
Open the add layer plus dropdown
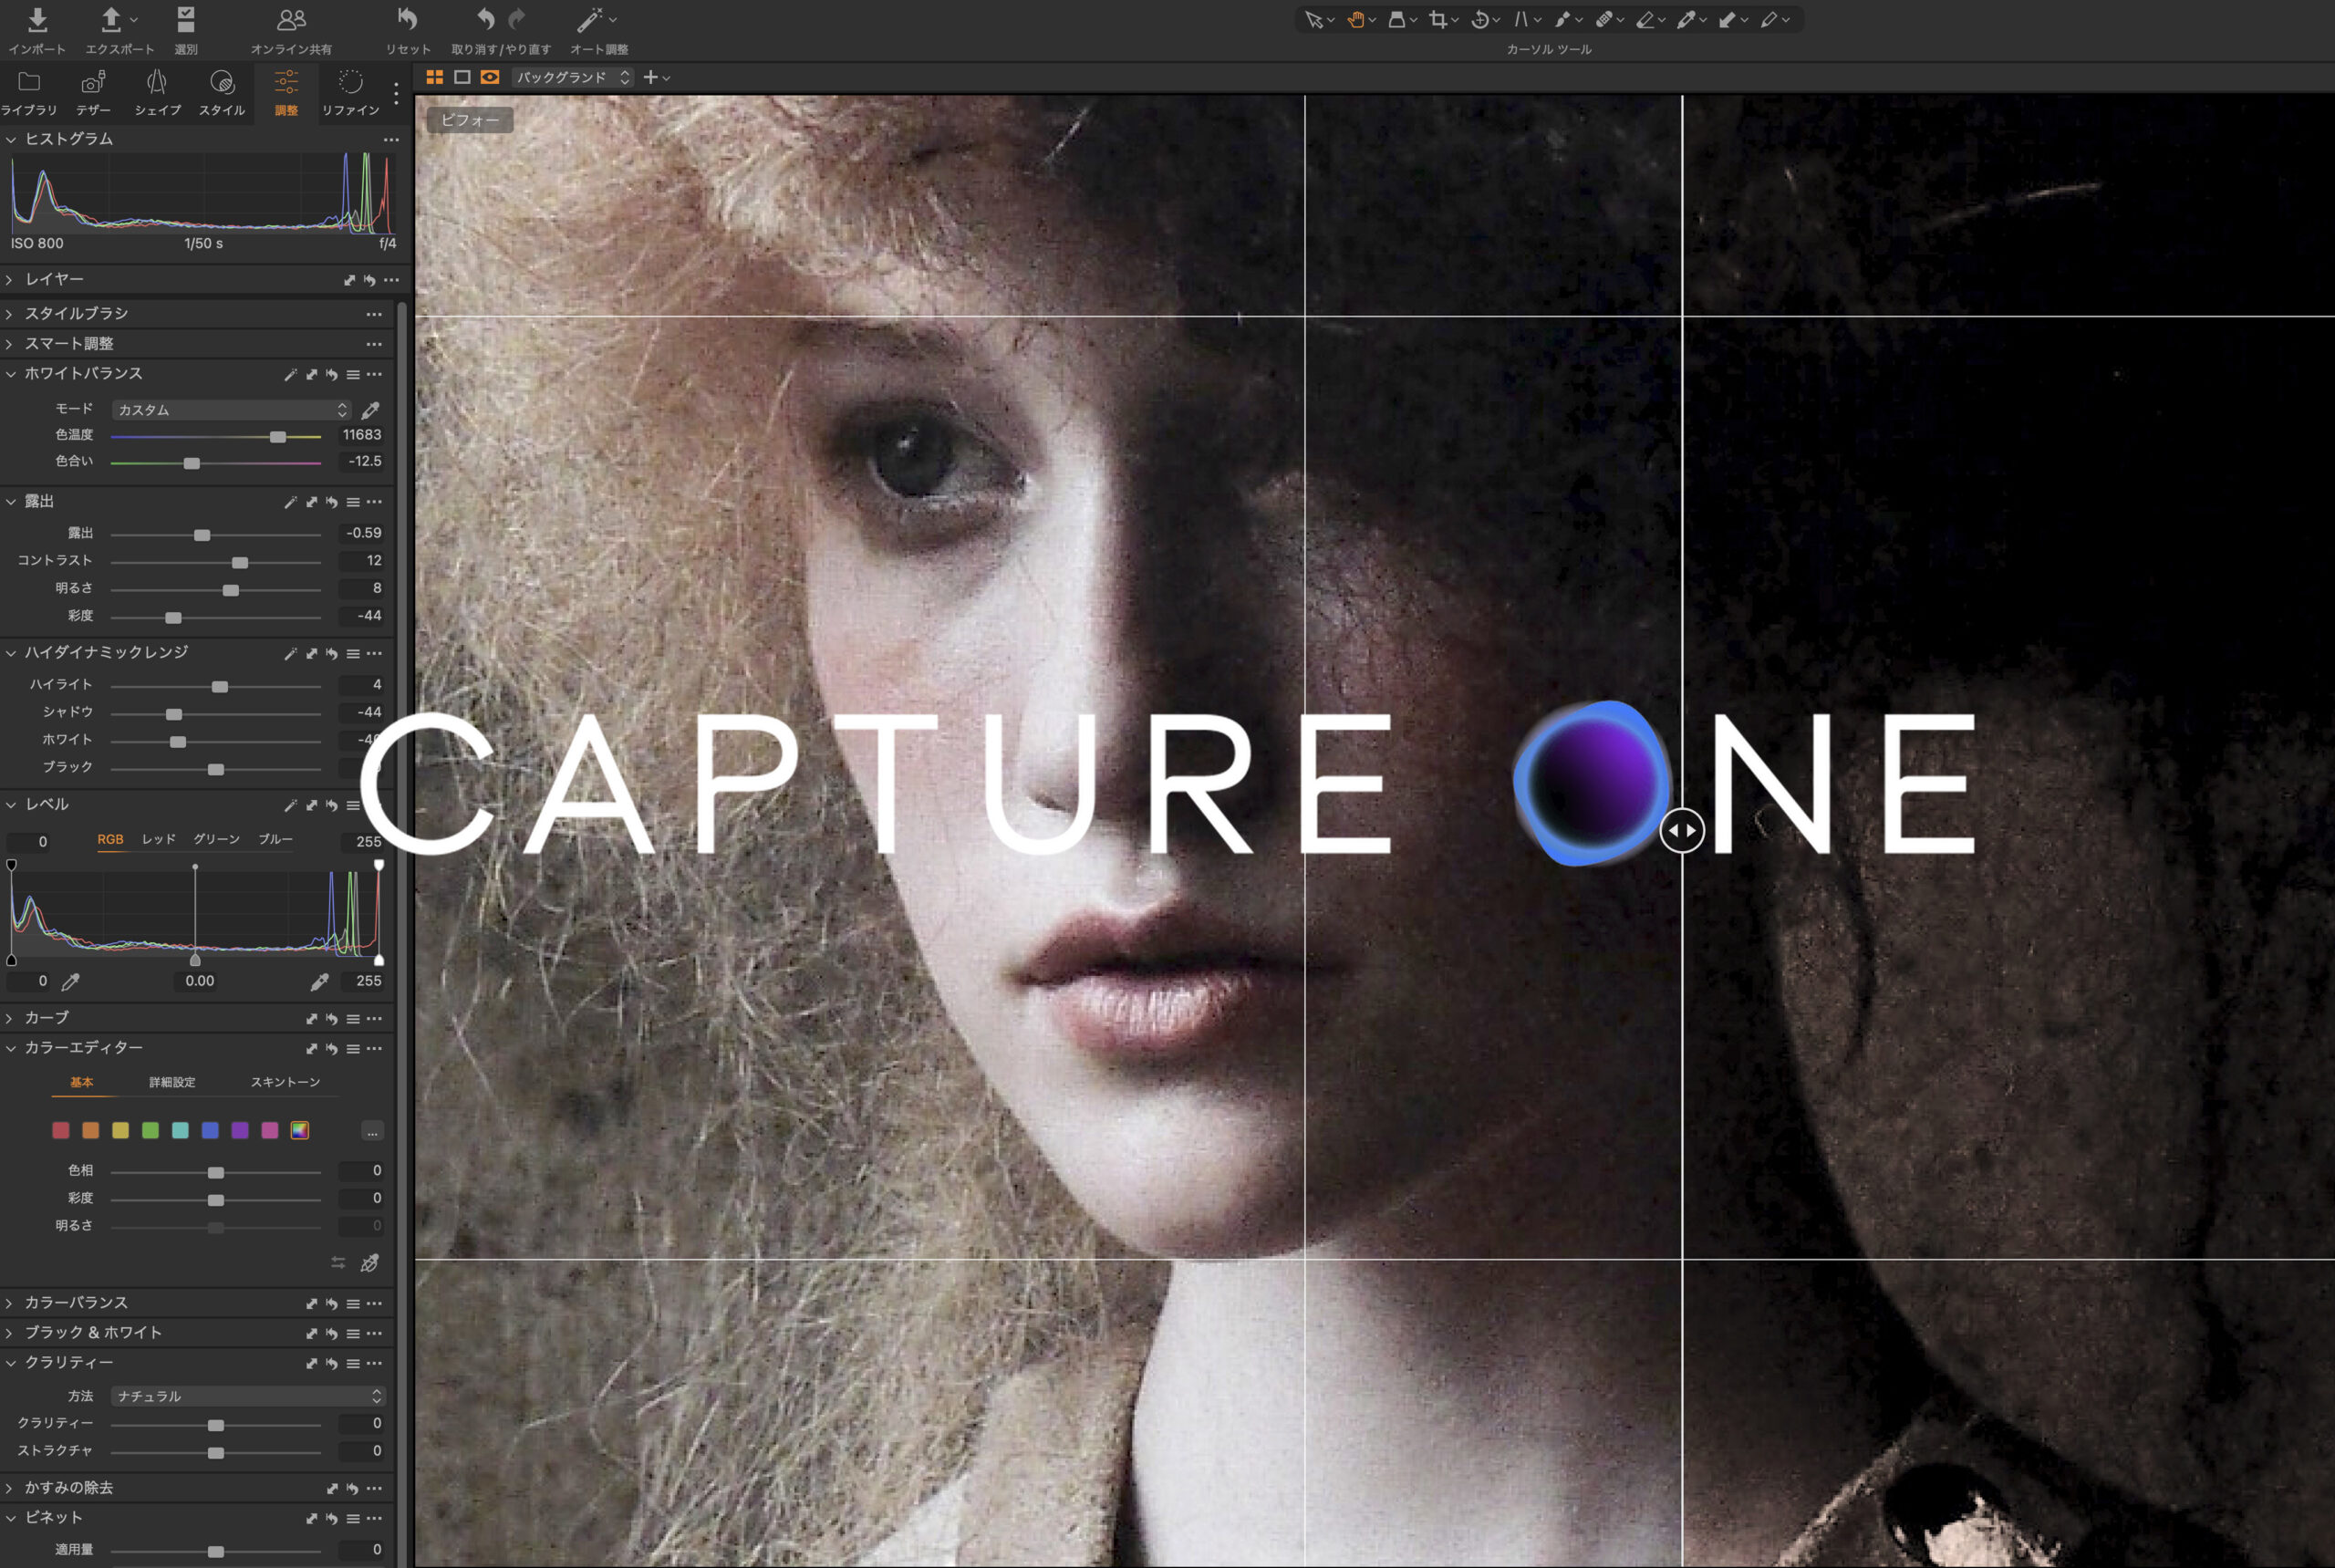click(656, 77)
